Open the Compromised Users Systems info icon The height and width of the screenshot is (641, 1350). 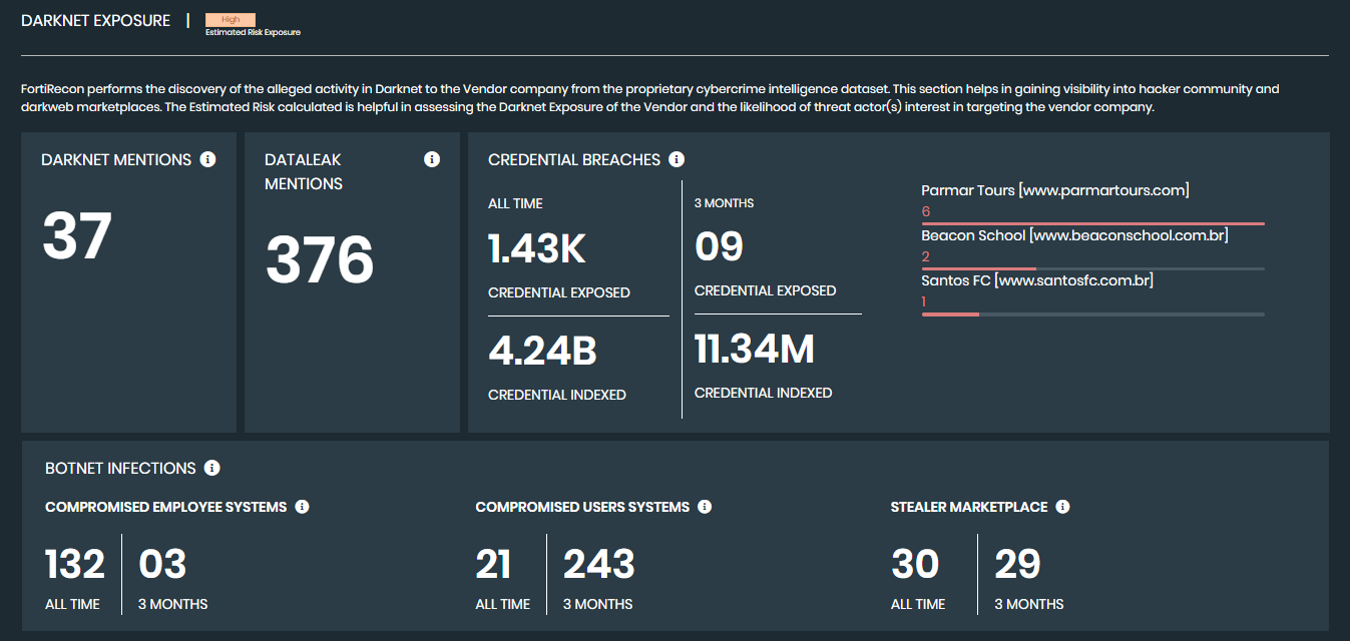click(x=707, y=506)
